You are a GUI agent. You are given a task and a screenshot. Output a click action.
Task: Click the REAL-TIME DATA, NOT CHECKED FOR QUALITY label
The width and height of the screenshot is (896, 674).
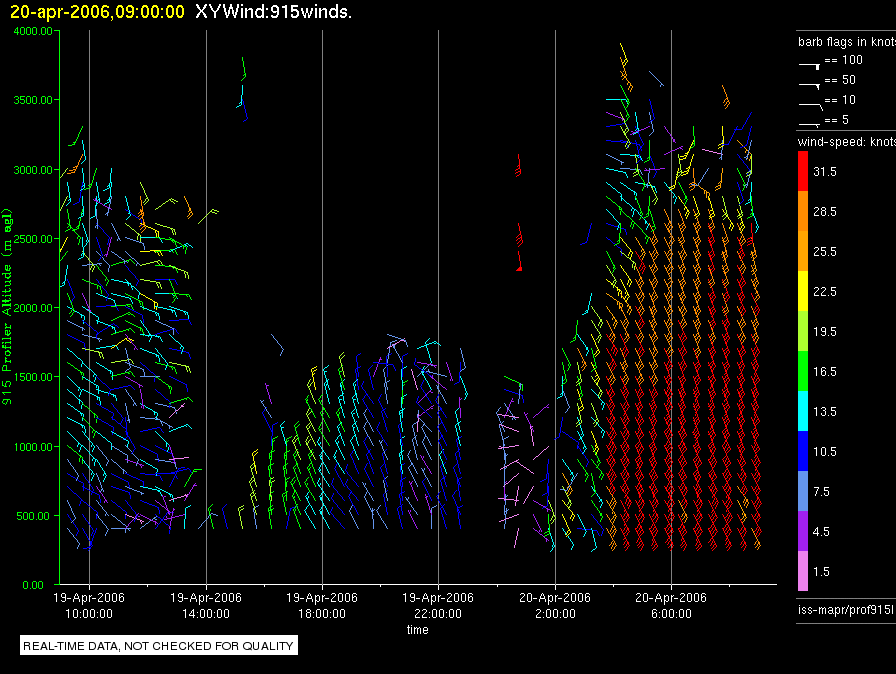point(158,646)
